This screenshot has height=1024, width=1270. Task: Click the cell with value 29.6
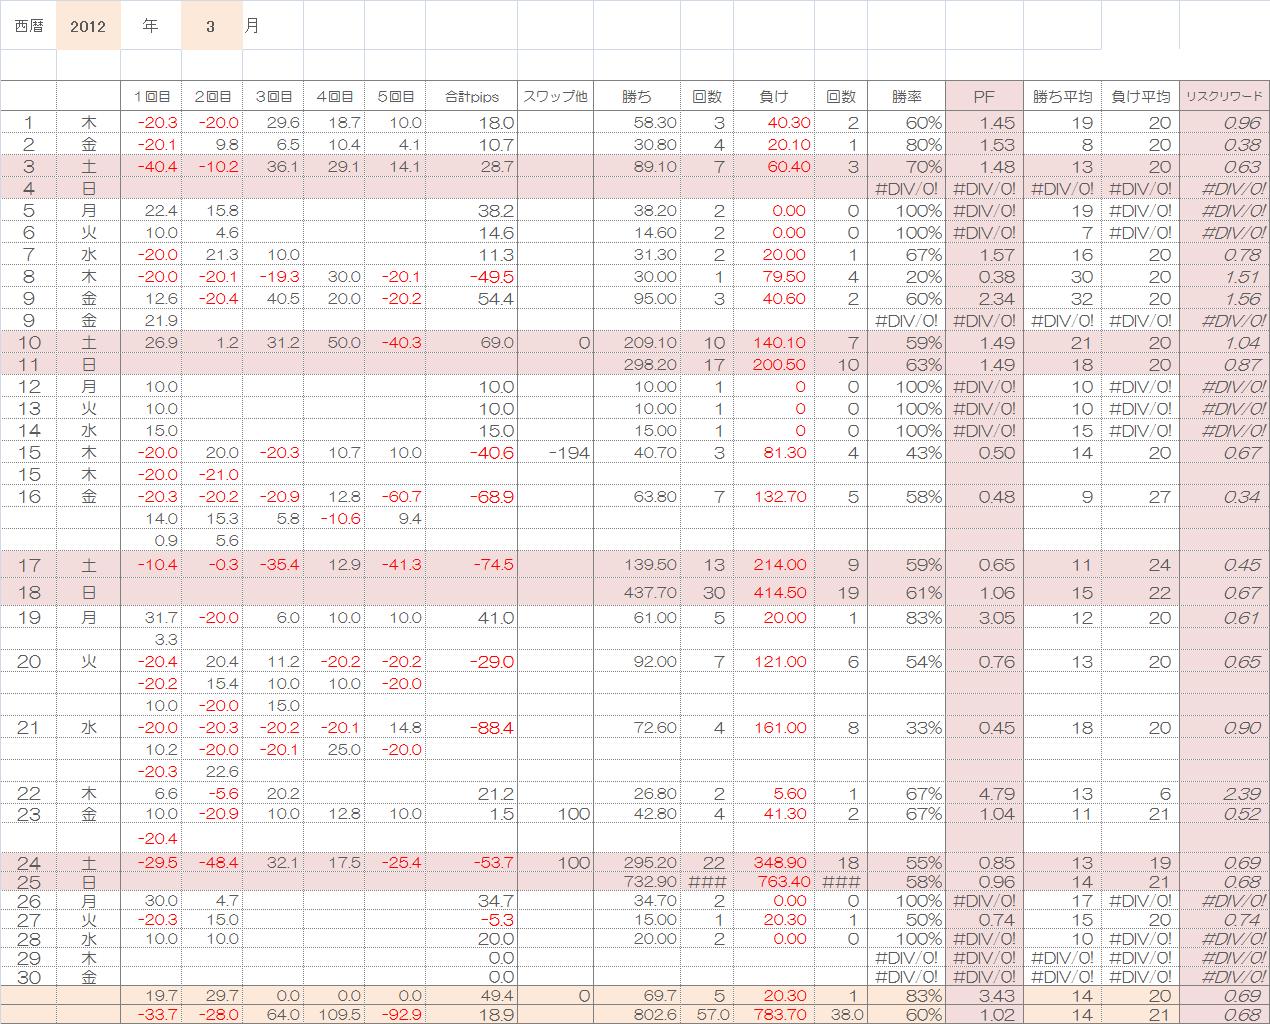point(273,122)
